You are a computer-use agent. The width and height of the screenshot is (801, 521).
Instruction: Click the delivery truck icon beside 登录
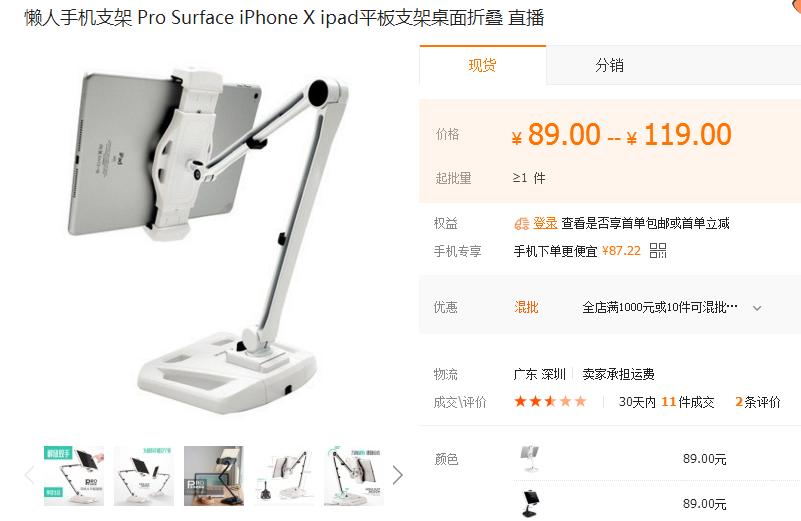(x=522, y=223)
